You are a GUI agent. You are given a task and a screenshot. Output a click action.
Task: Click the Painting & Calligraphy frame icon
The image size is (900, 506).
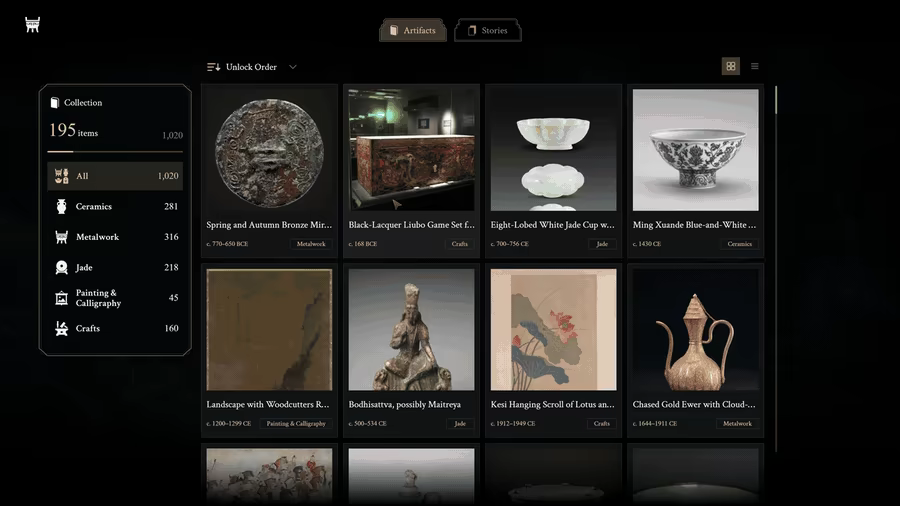pos(61,298)
